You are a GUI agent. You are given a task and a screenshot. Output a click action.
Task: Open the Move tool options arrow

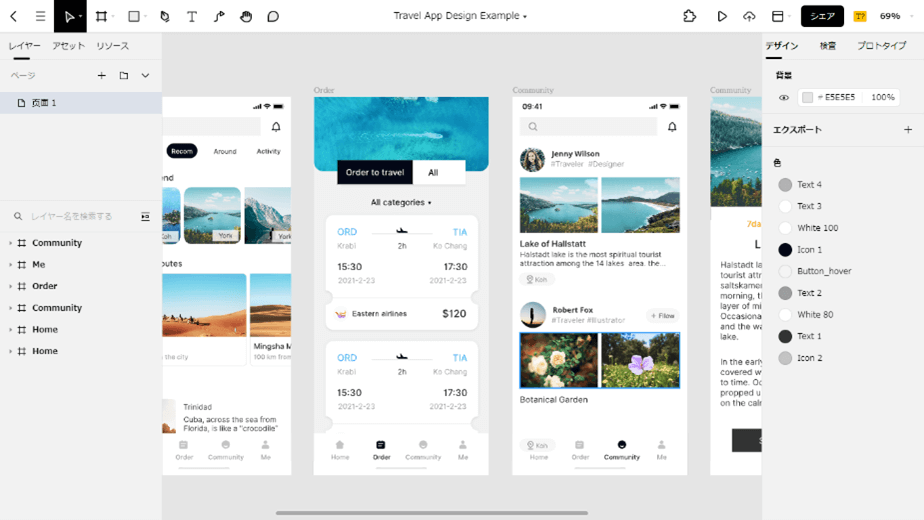[80, 17]
